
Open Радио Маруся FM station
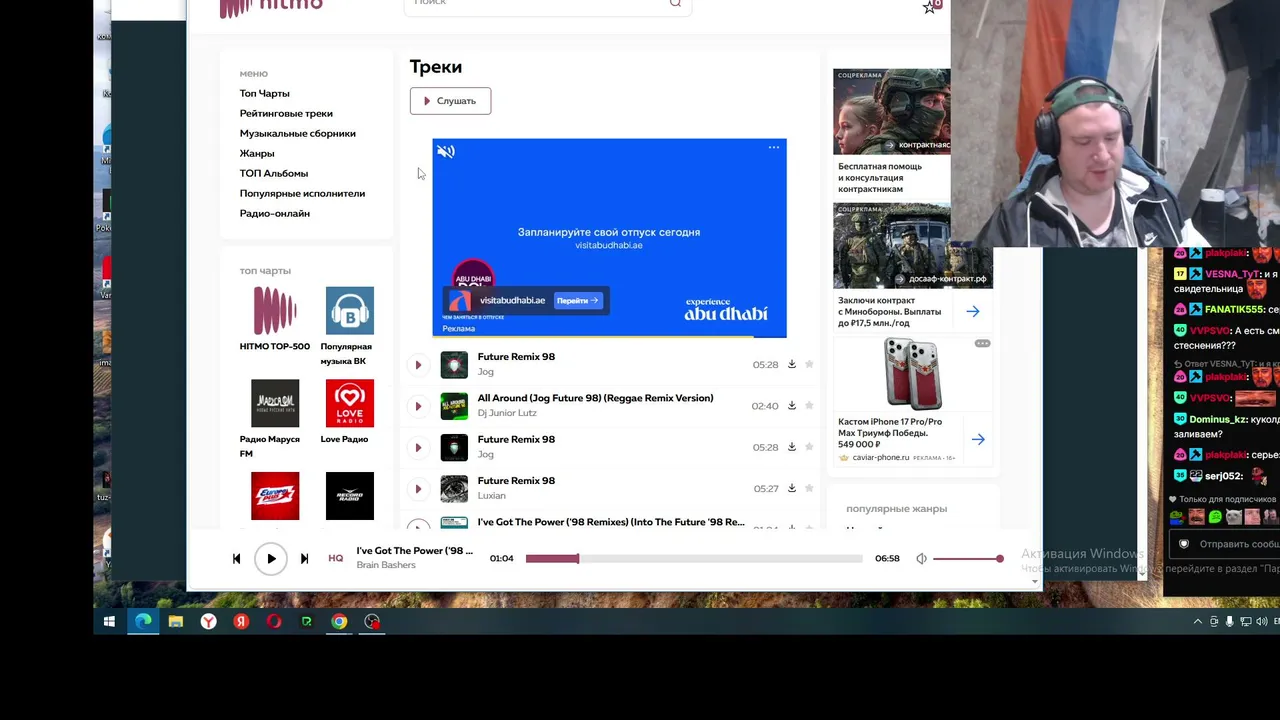[275, 404]
